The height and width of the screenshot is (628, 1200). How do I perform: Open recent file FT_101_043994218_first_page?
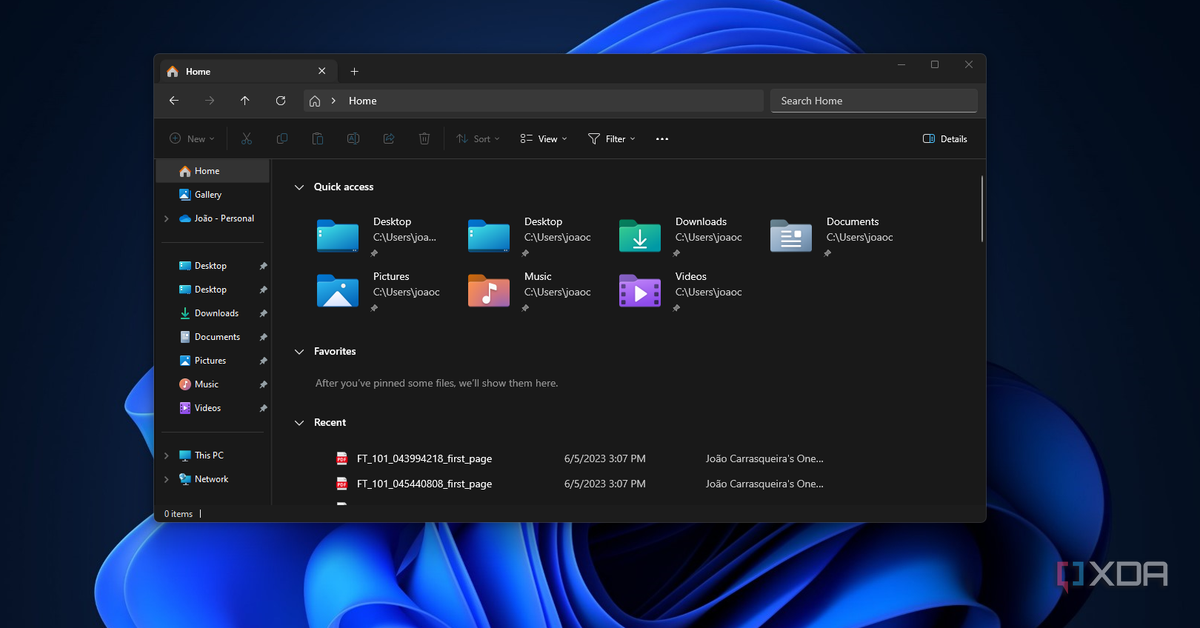click(x=424, y=459)
